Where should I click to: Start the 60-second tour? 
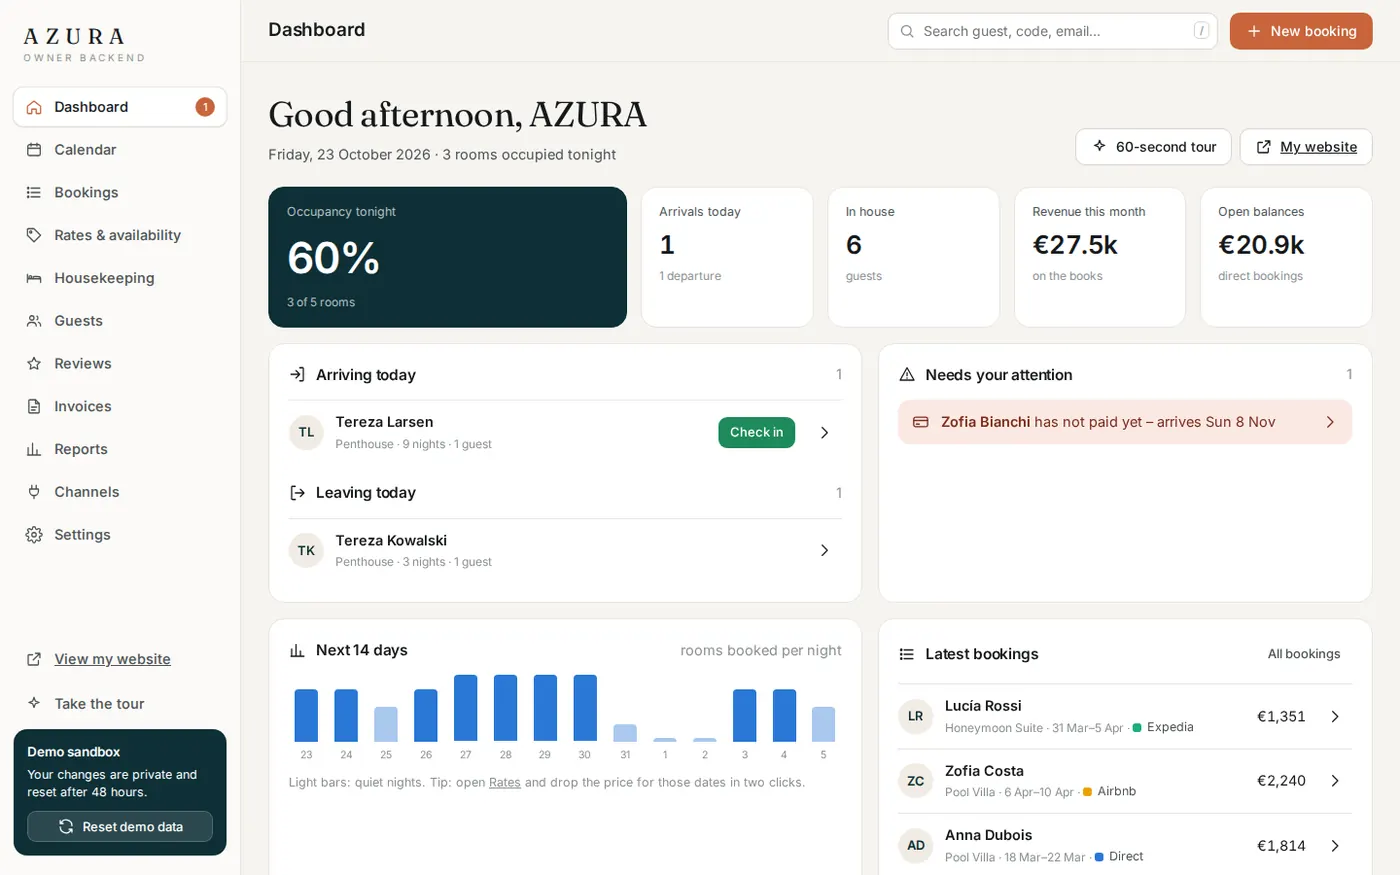1153,147
